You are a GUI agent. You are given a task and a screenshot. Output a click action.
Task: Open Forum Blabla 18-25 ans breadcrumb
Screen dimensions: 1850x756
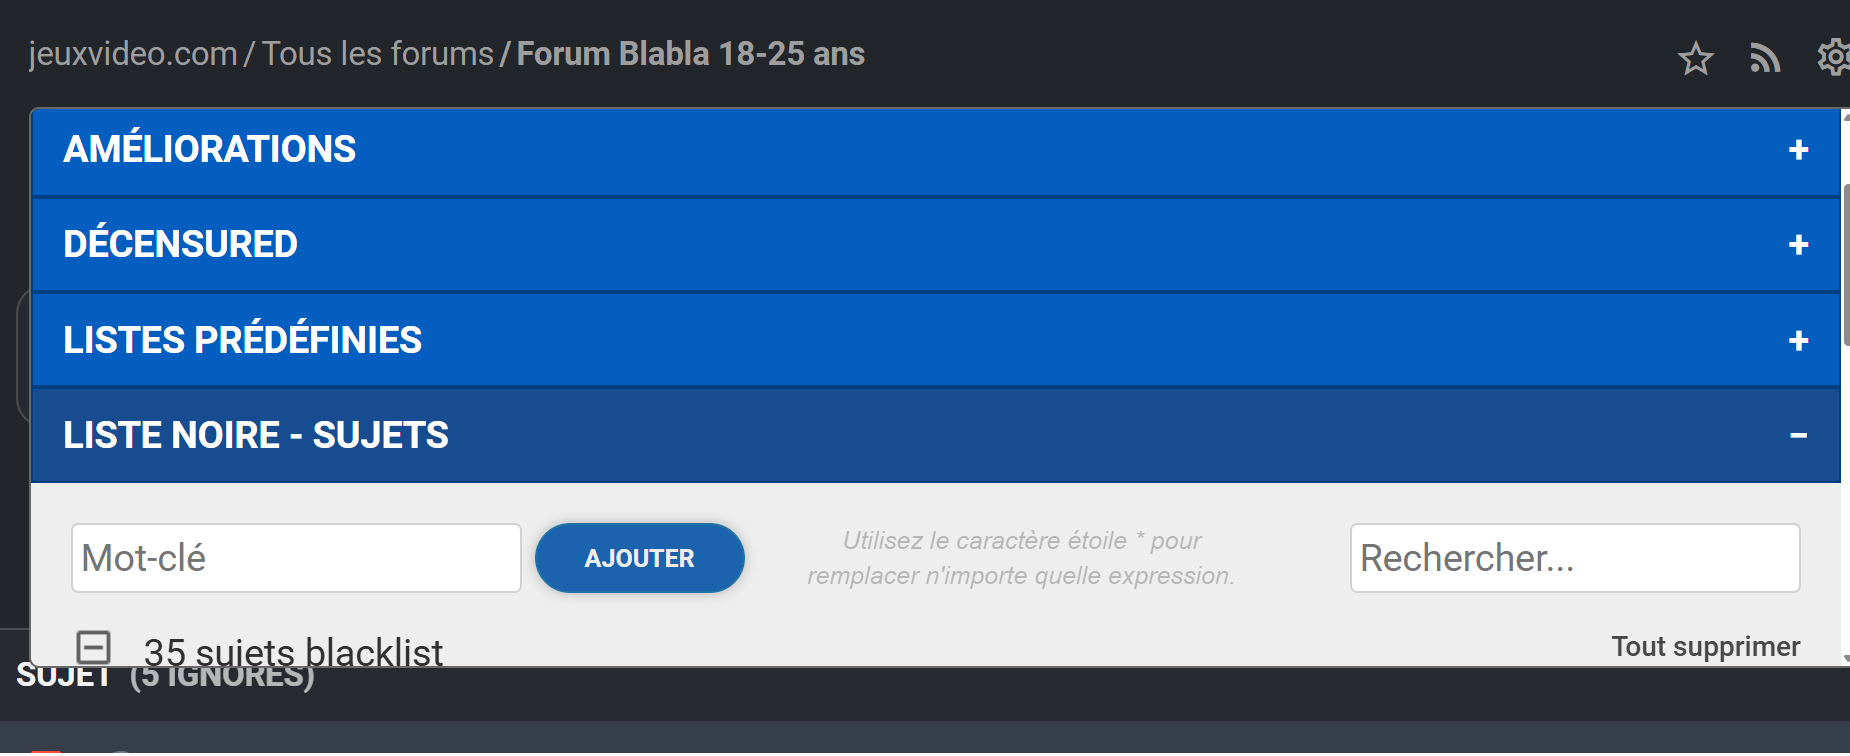[691, 54]
